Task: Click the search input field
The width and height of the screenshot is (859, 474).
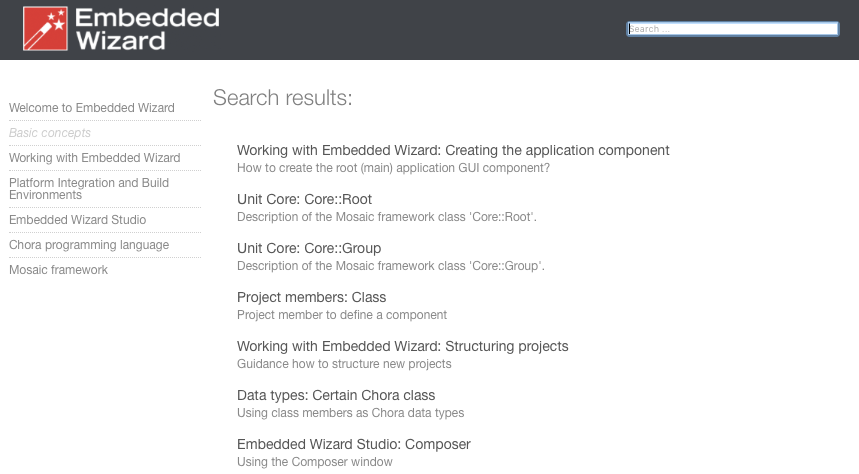Action: [732, 29]
